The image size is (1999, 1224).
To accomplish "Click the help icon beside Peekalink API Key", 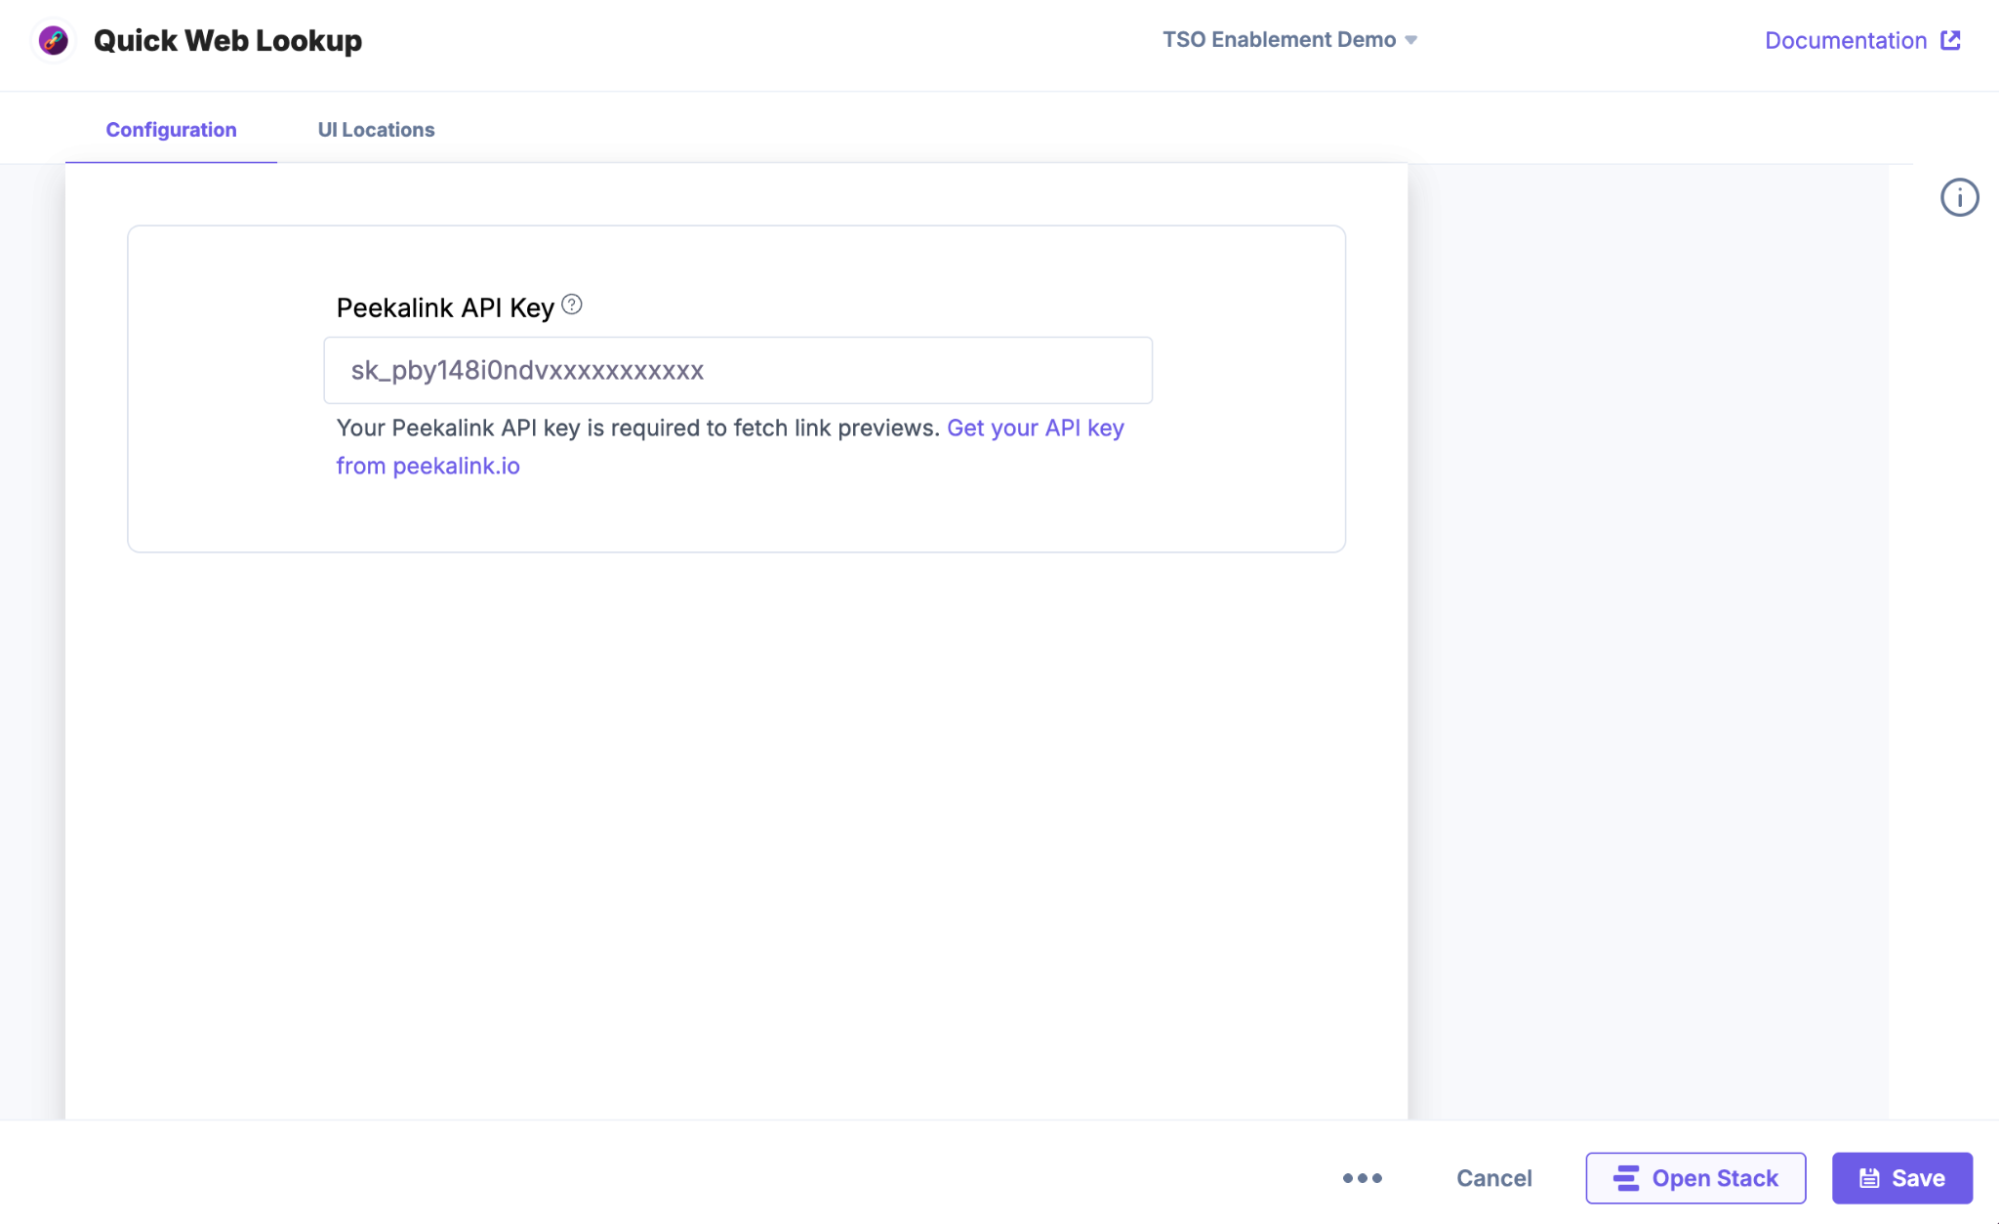I will 572,304.
